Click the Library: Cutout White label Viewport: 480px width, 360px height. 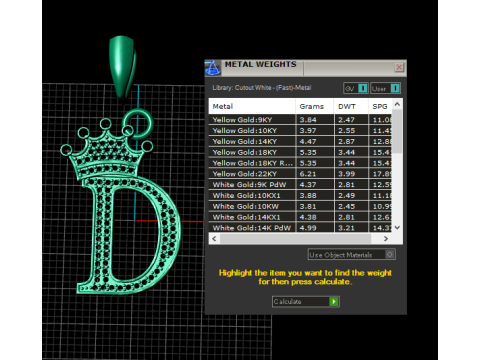pyautogui.click(x=262, y=88)
